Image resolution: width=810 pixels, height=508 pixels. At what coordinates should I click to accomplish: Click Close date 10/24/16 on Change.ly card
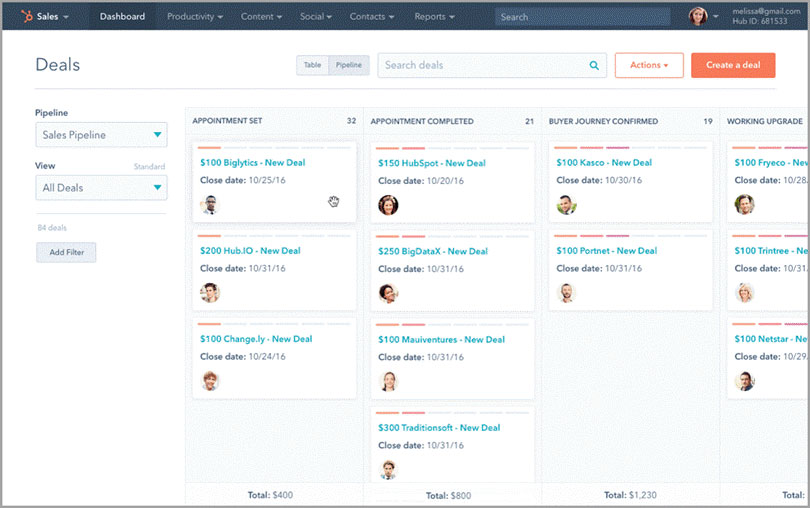point(243,357)
